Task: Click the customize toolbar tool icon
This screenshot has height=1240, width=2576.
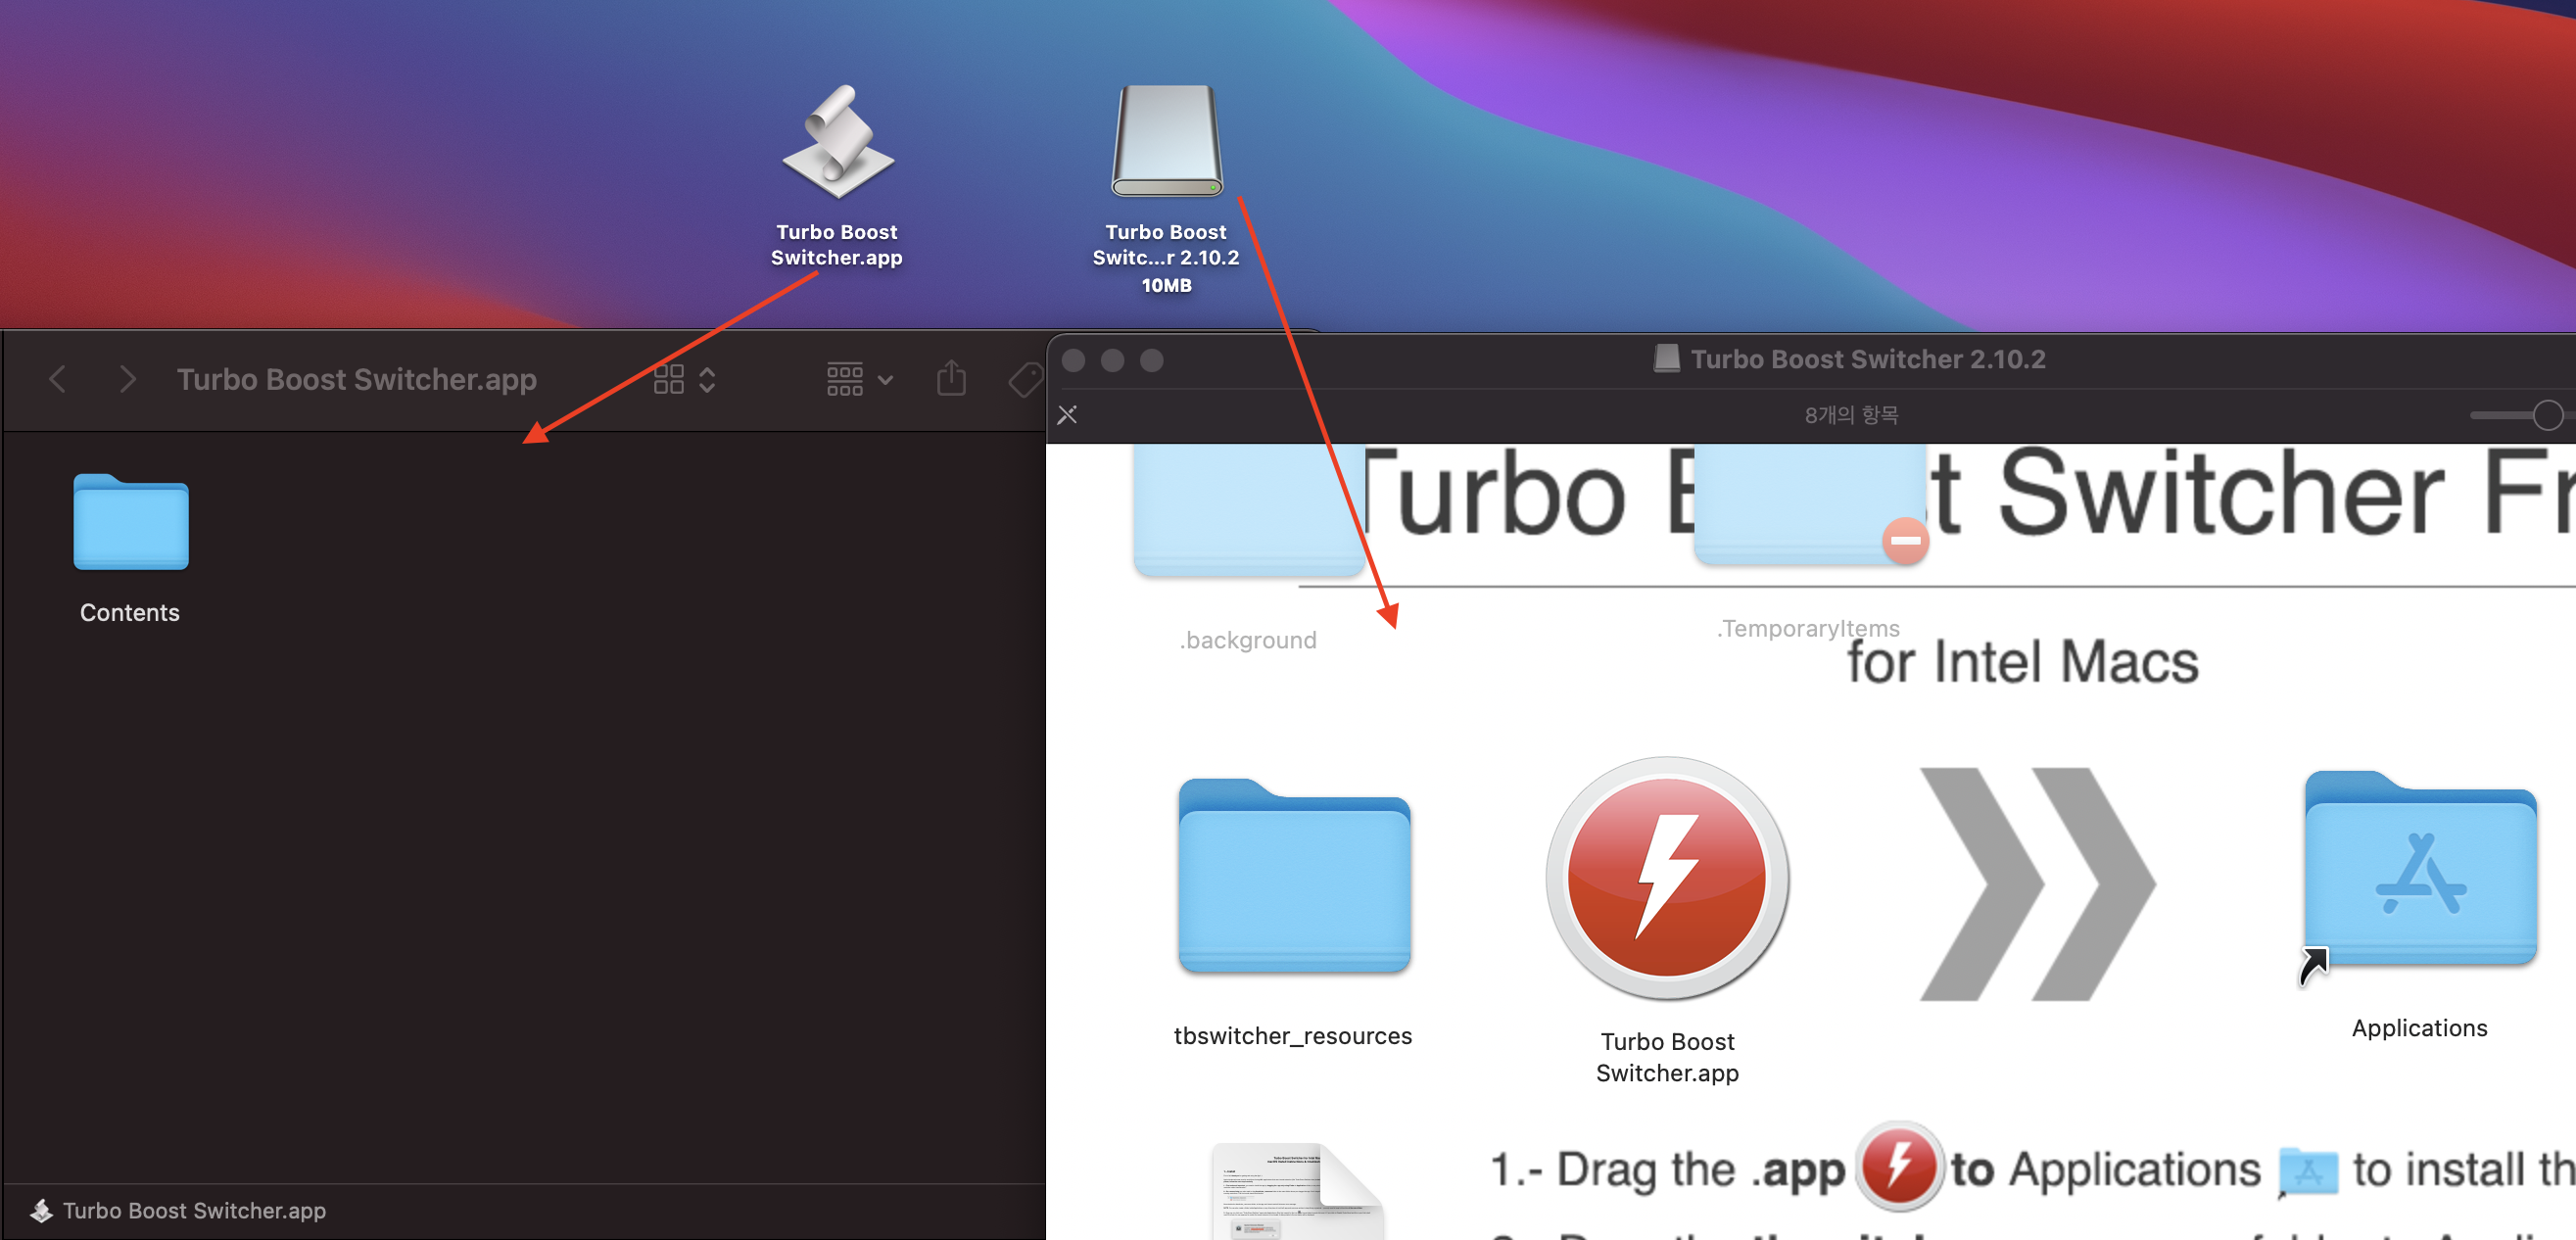Action: point(1067,415)
